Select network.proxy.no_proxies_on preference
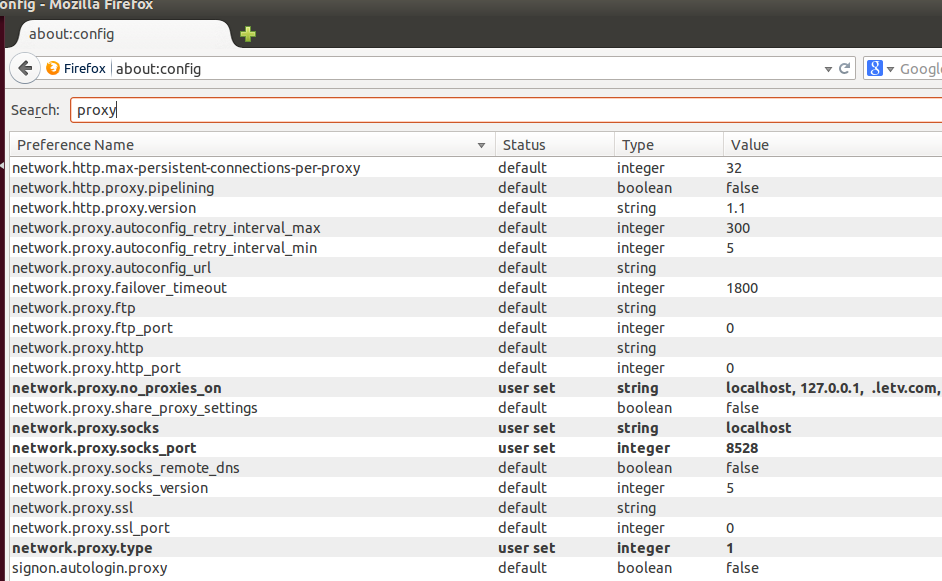Image resolution: width=942 pixels, height=581 pixels. tap(117, 388)
